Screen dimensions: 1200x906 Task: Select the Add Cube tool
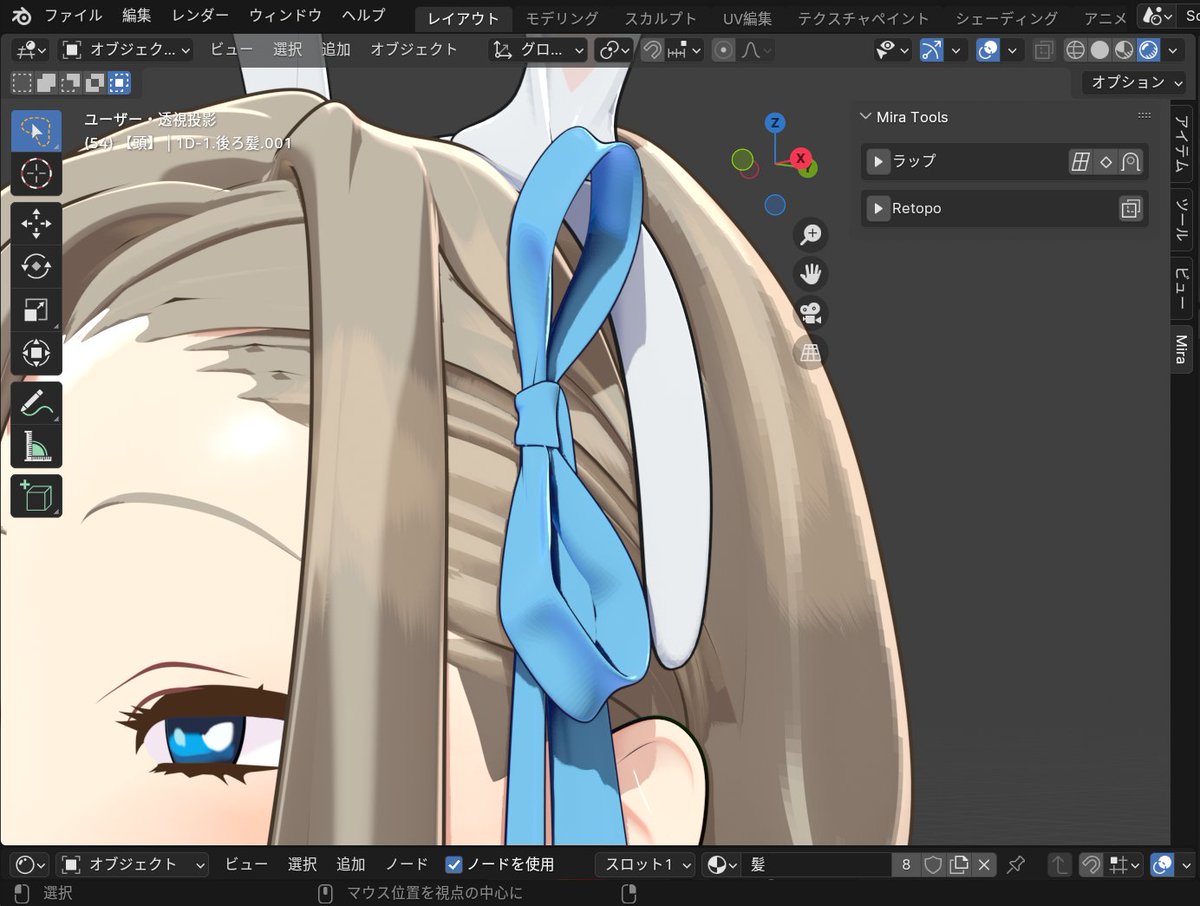pyautogui.click(x=36, y=496)
